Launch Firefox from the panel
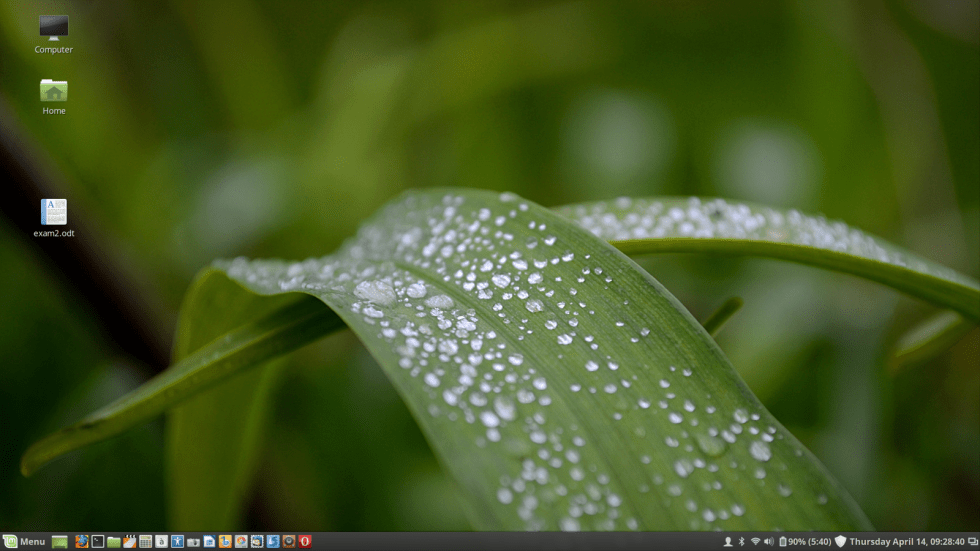Screen dimensions: 980x551 [x=82, y=541]
